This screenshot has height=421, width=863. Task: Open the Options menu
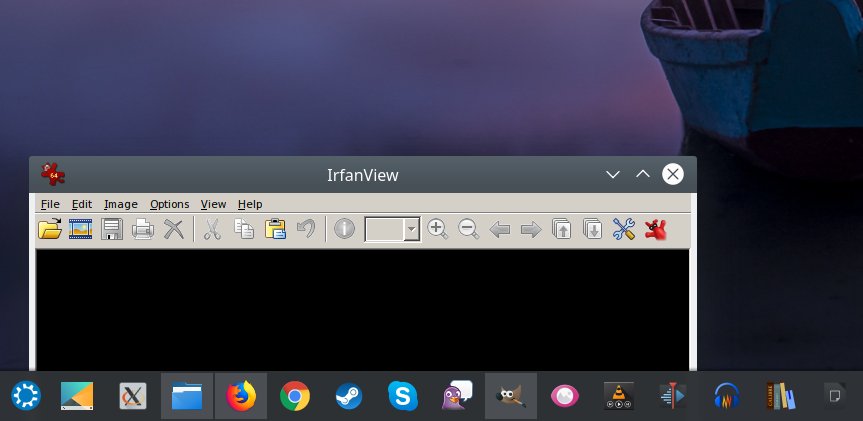pyautogui.click(x=170, y=204)
